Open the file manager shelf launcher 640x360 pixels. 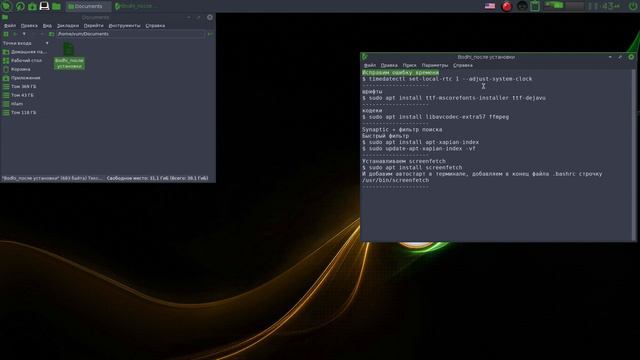[56, 6]
